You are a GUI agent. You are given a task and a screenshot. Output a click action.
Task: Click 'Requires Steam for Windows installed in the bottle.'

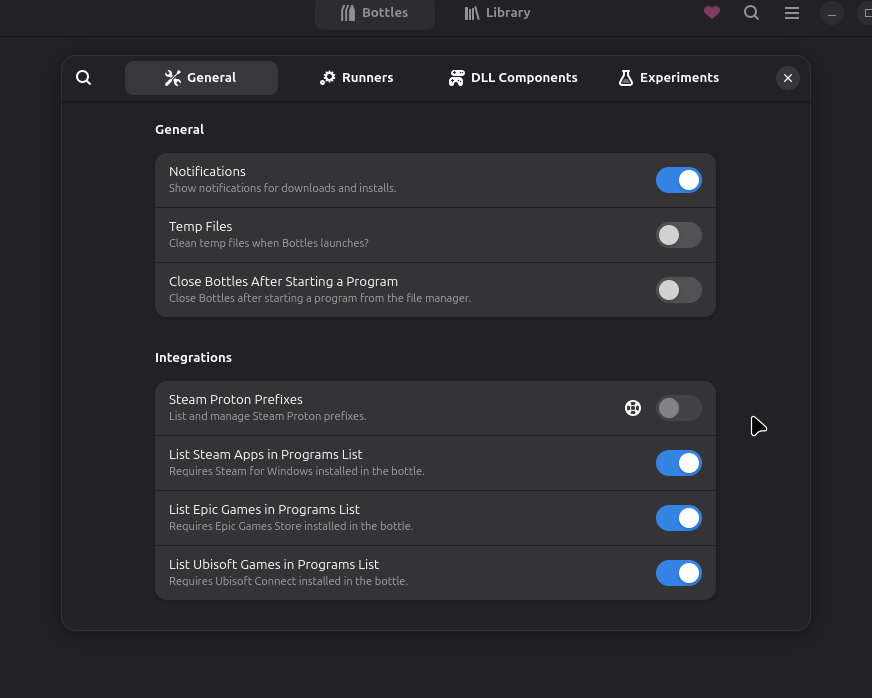[296, 471]
